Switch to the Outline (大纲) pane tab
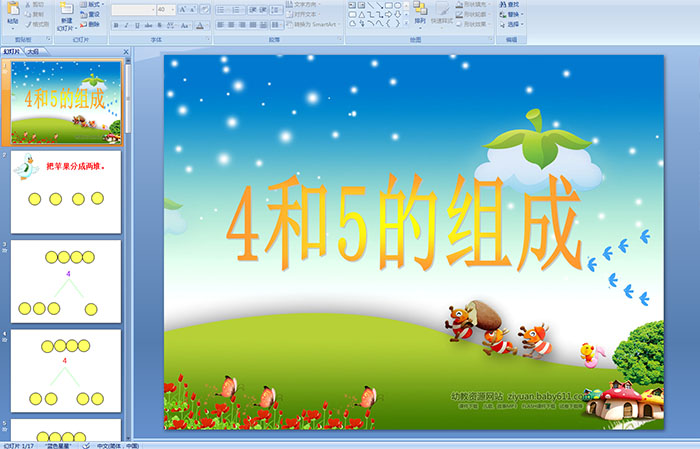The image size is (700, 449). click(x=33, y=52)
